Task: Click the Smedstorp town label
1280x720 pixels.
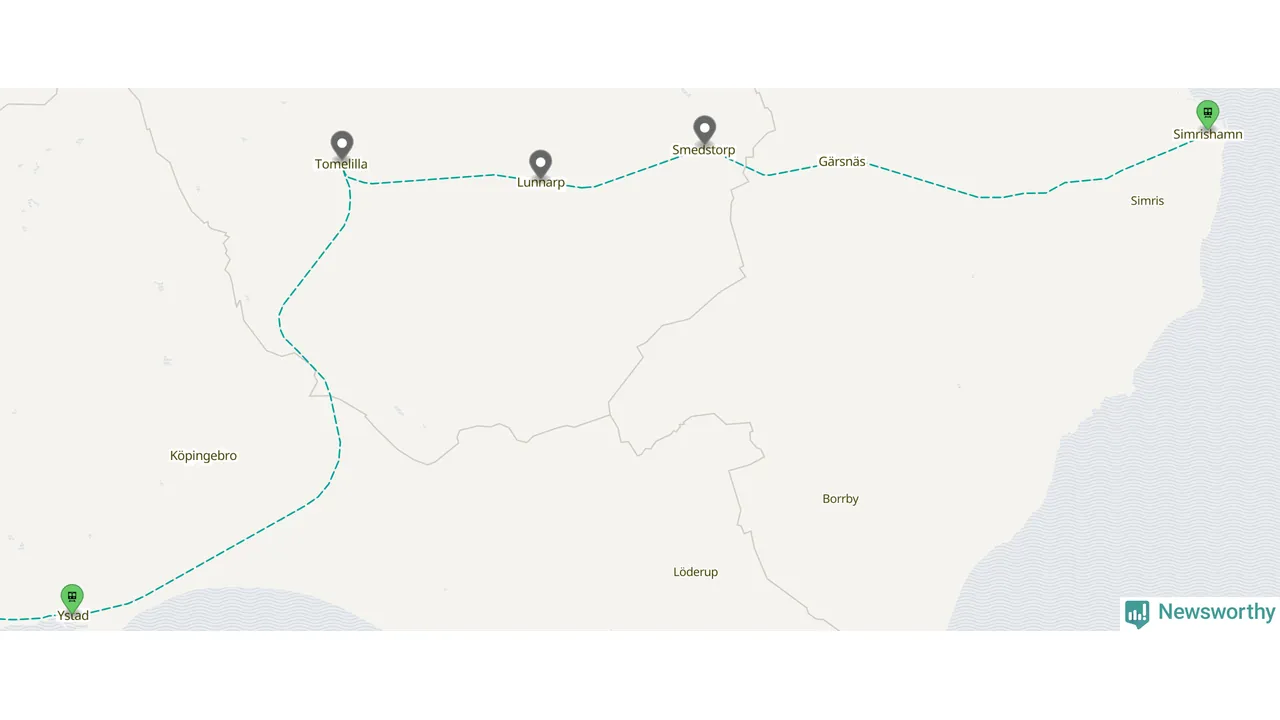Action: [x=703, y=150]
